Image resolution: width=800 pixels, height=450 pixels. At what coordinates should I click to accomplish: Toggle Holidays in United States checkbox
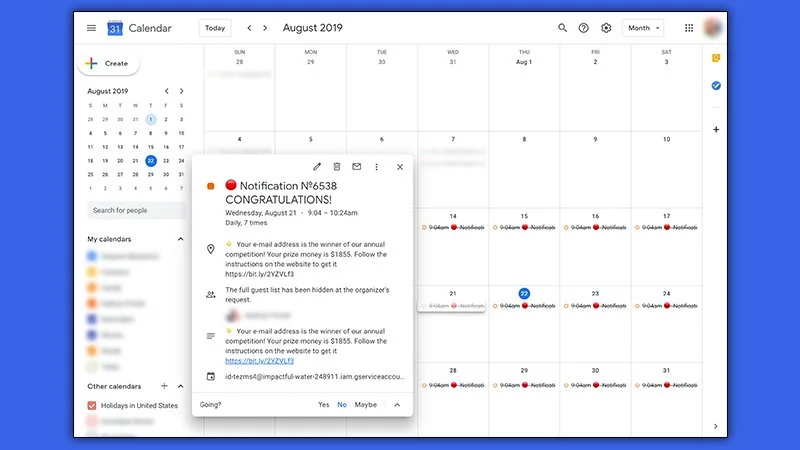[92, 405]
